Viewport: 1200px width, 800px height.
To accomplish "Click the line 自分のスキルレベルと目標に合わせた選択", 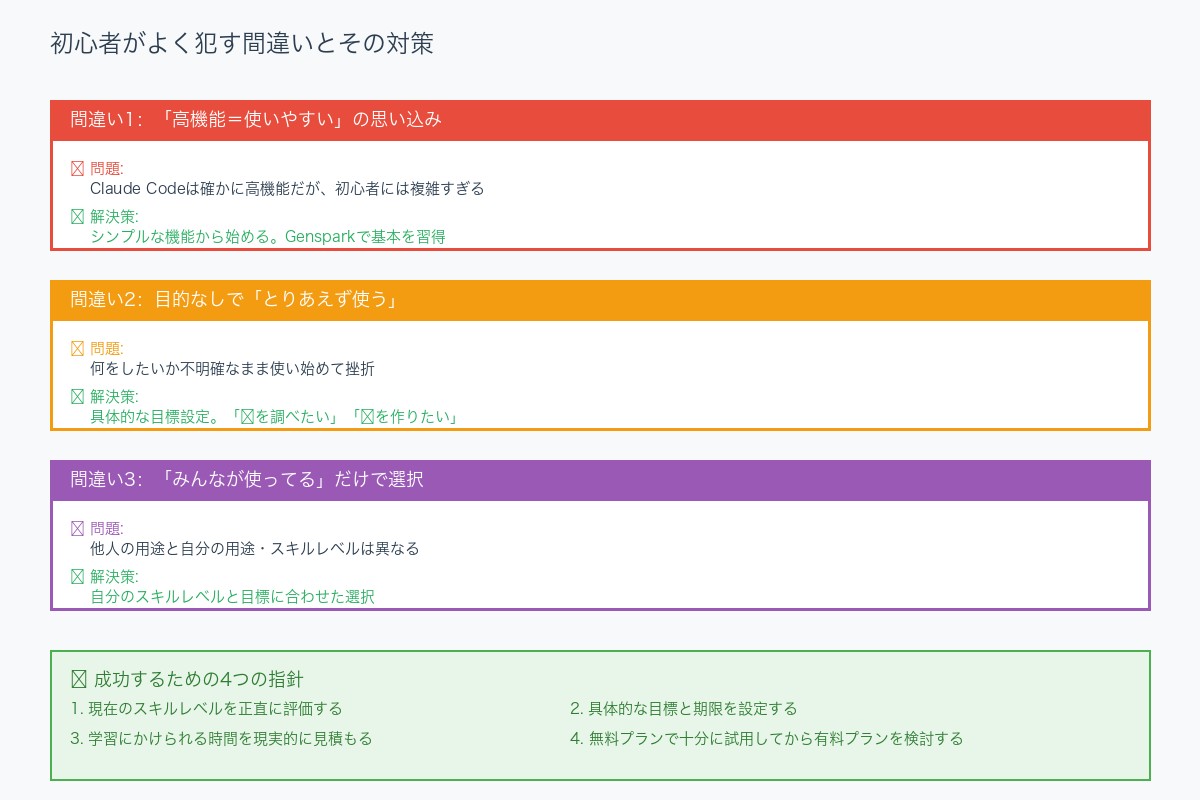I will 233,597.
